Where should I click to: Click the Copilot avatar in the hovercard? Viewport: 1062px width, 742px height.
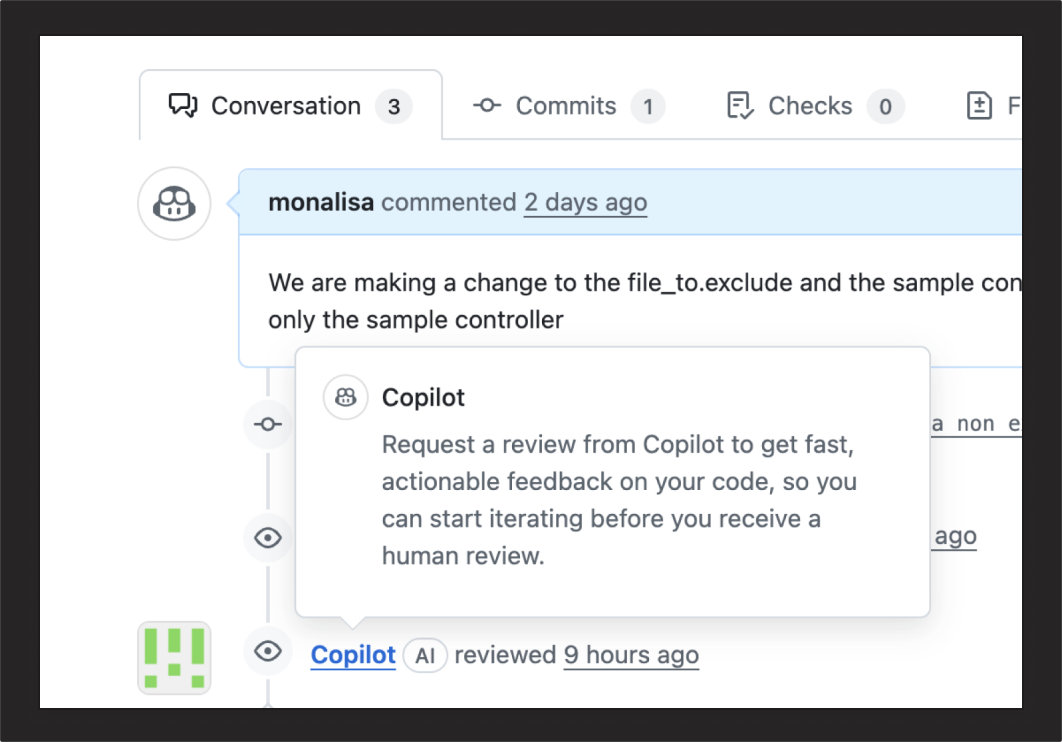[x=345, y=397]
